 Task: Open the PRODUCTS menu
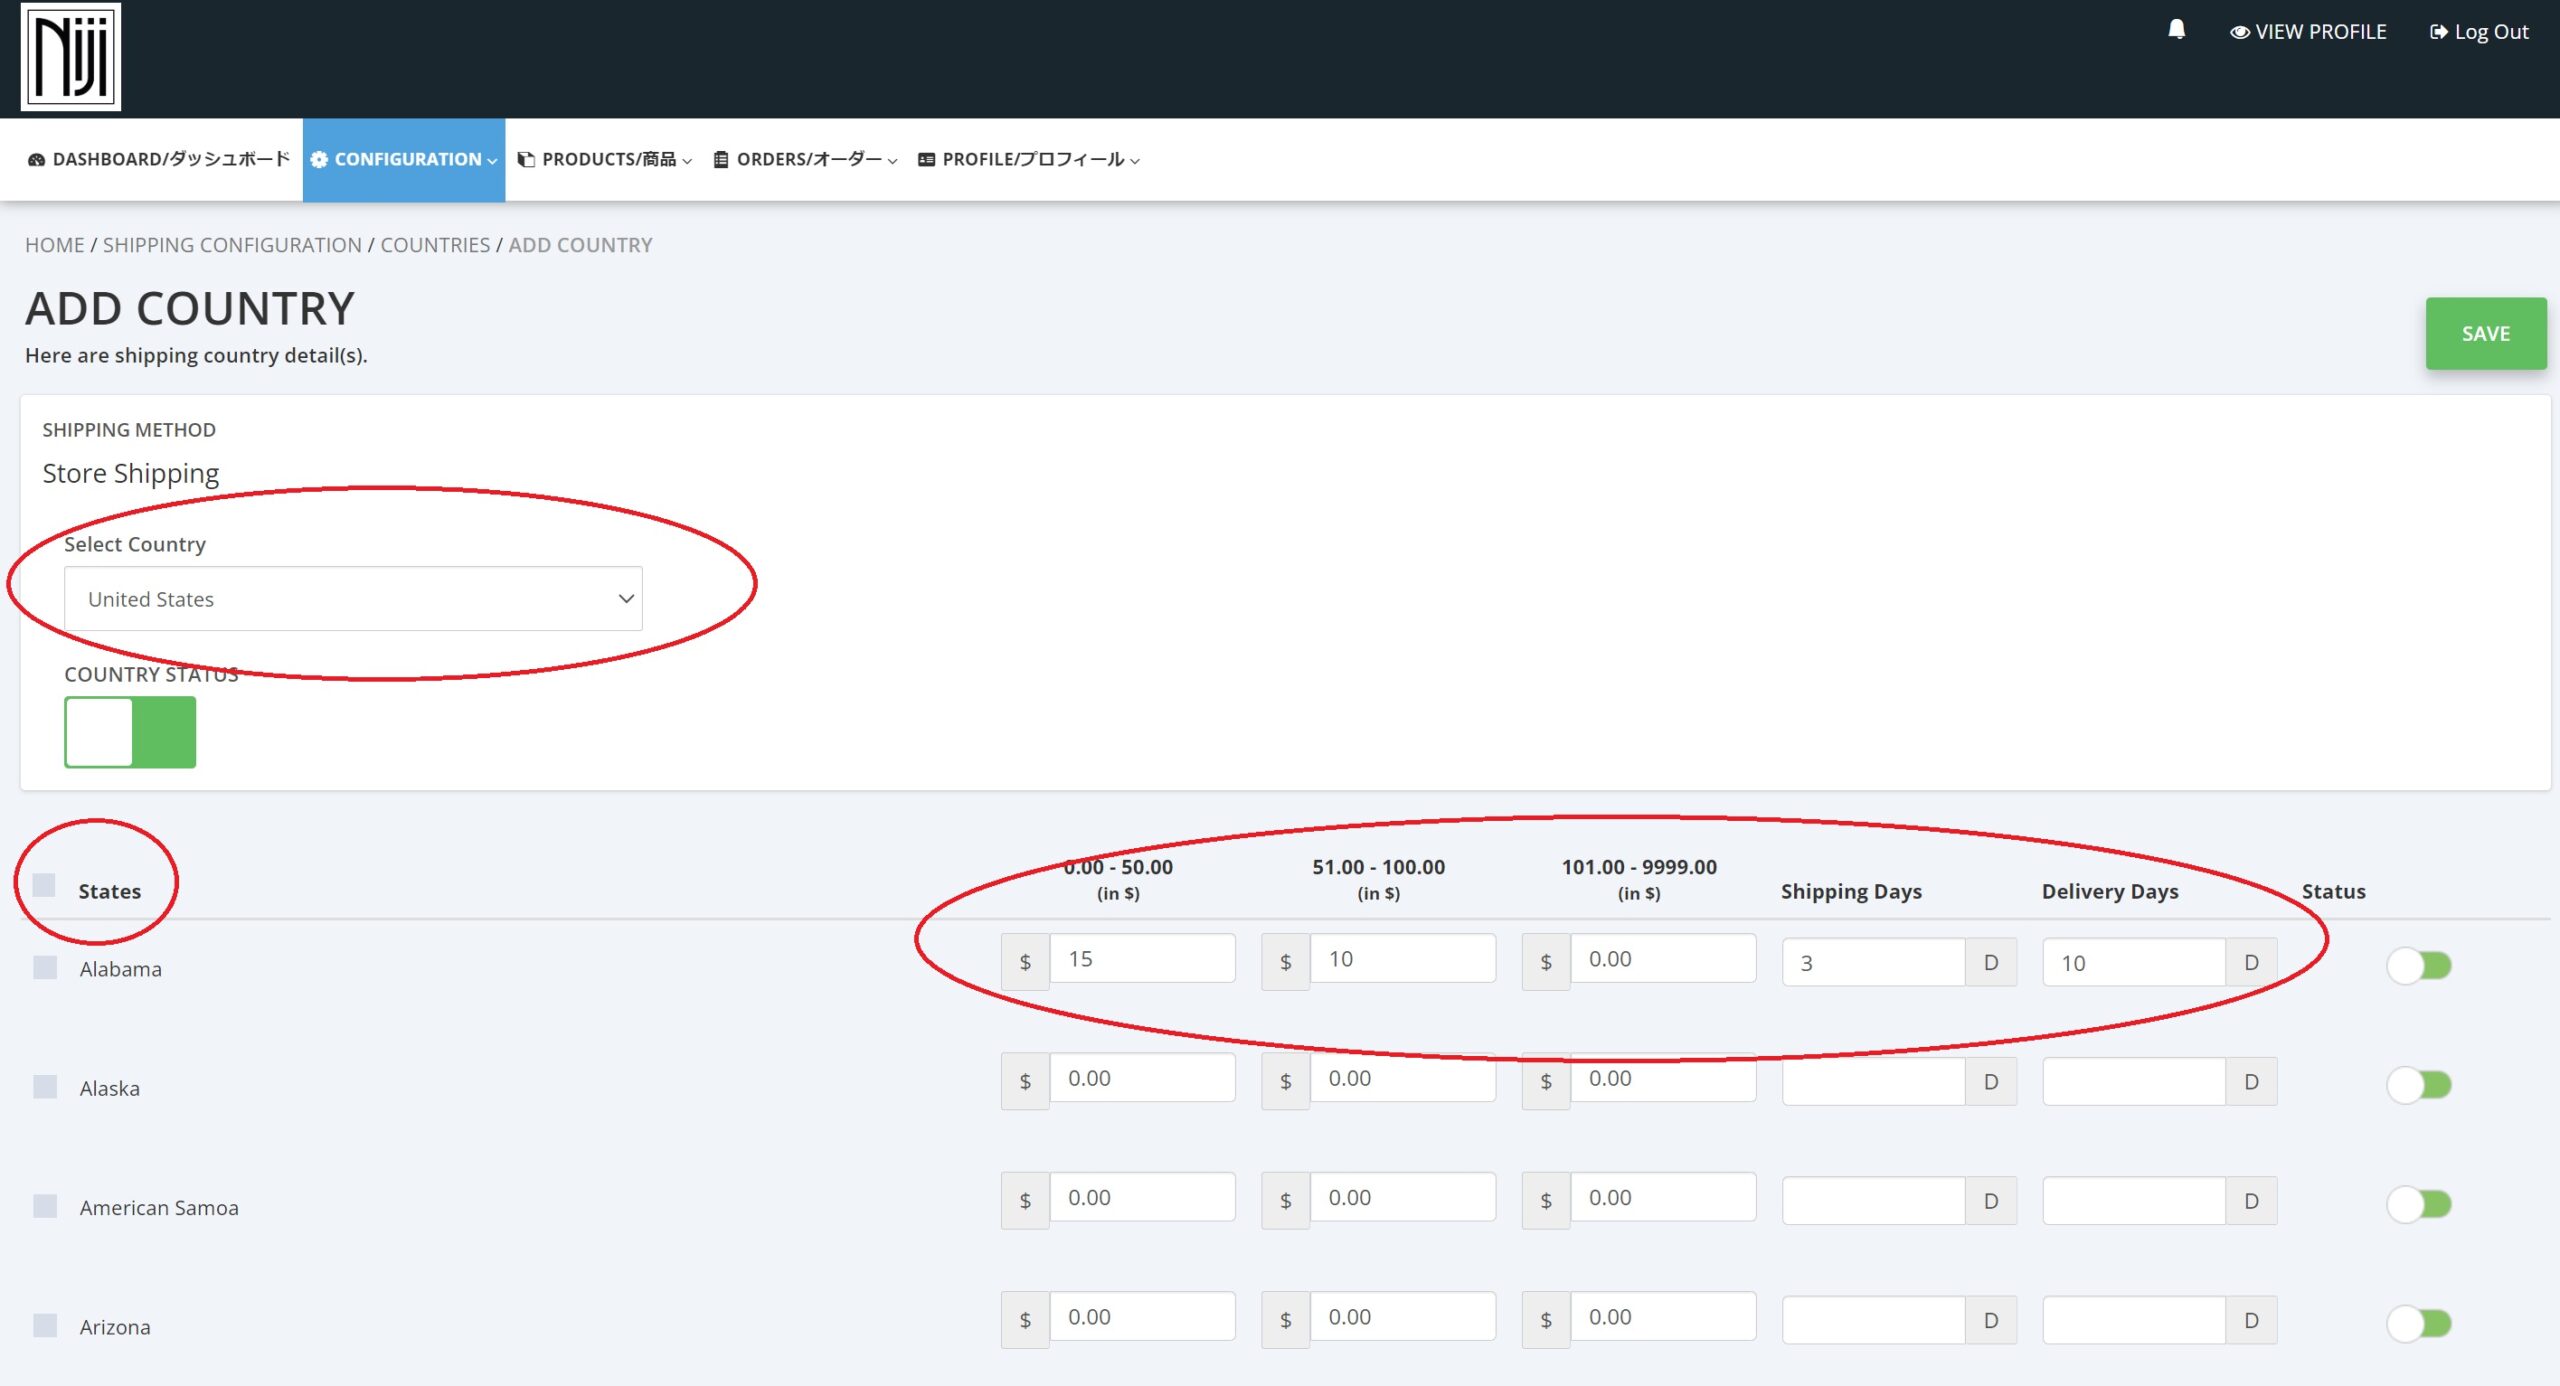(x=608, y=160)
